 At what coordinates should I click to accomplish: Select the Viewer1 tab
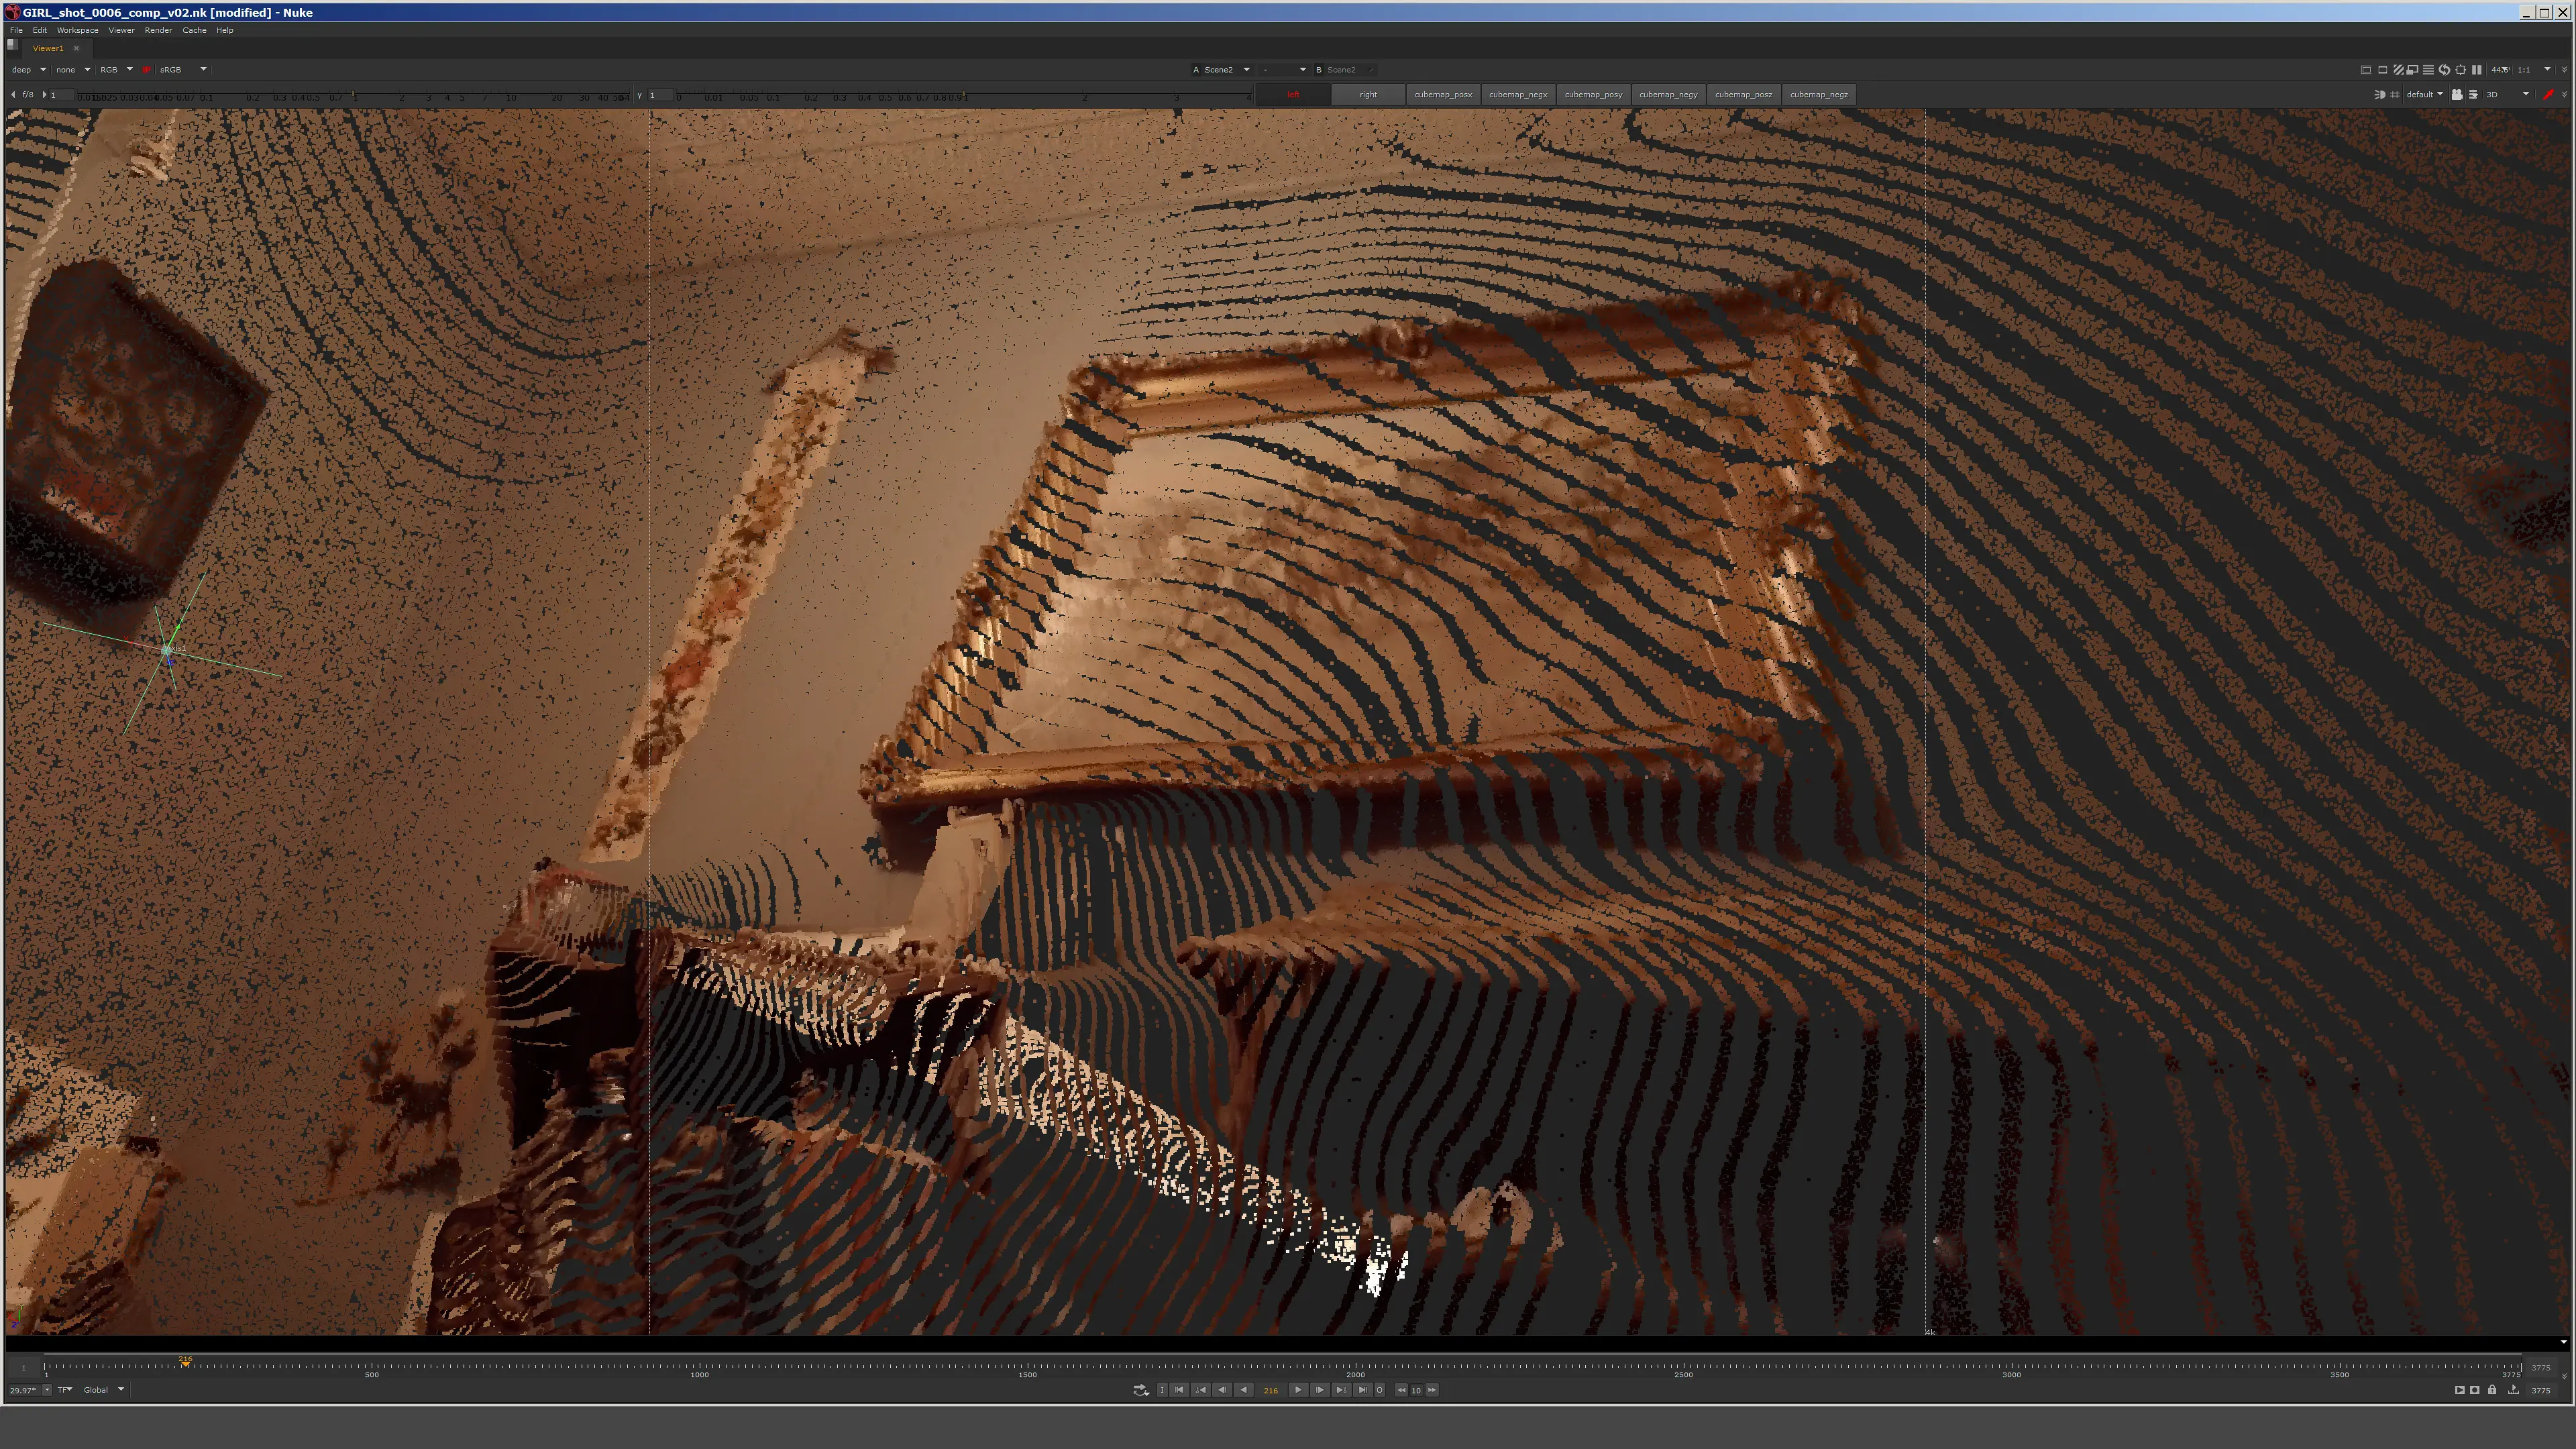click(x=47, y=48)
